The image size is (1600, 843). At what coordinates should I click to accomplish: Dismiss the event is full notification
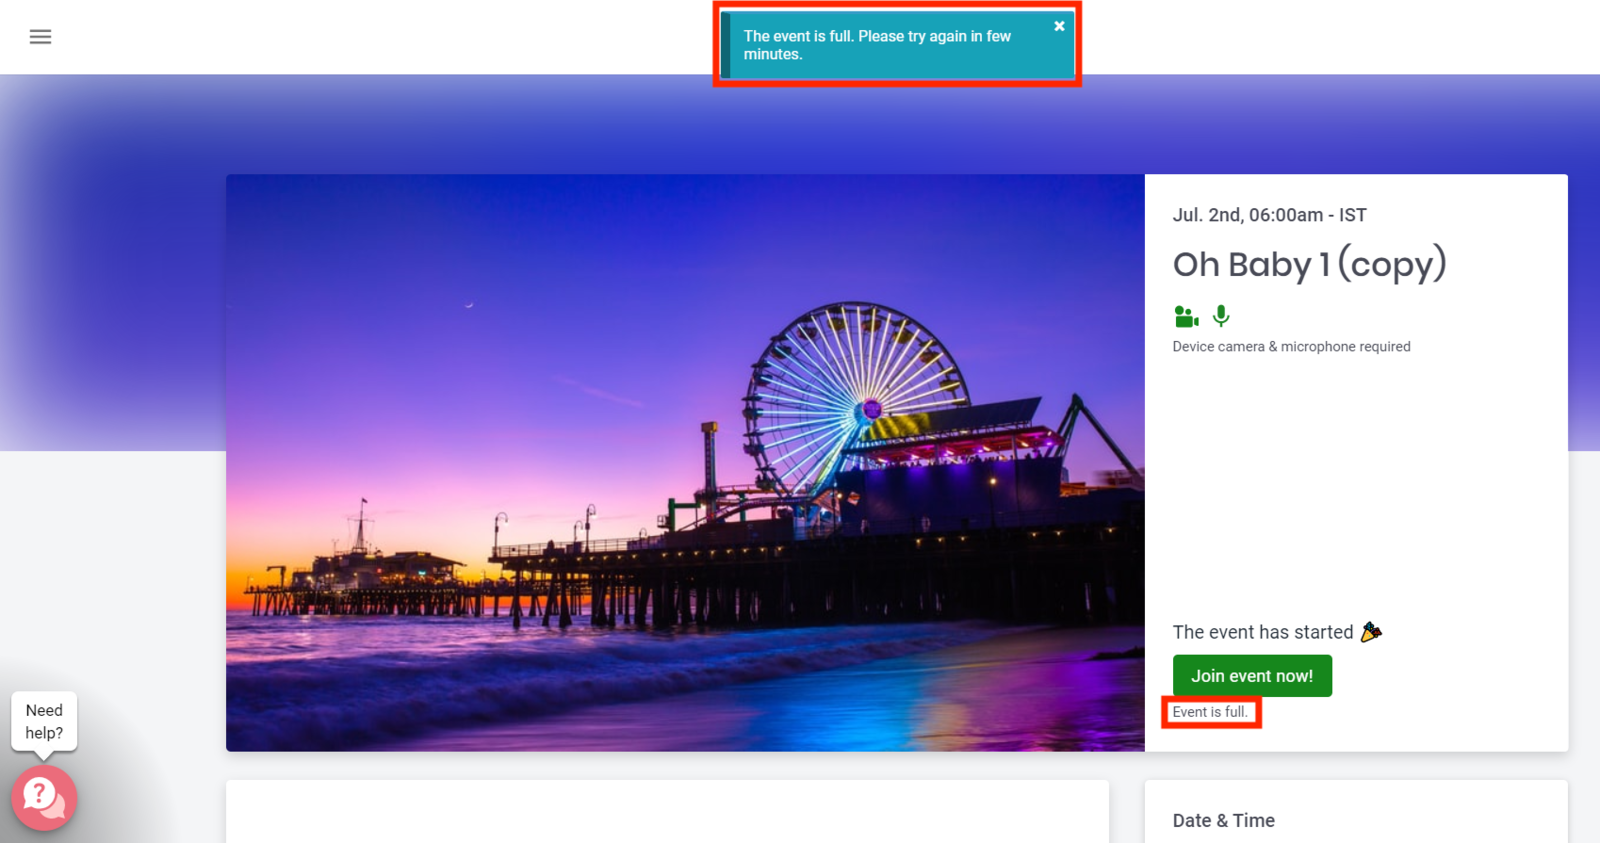pos(1059,26)
